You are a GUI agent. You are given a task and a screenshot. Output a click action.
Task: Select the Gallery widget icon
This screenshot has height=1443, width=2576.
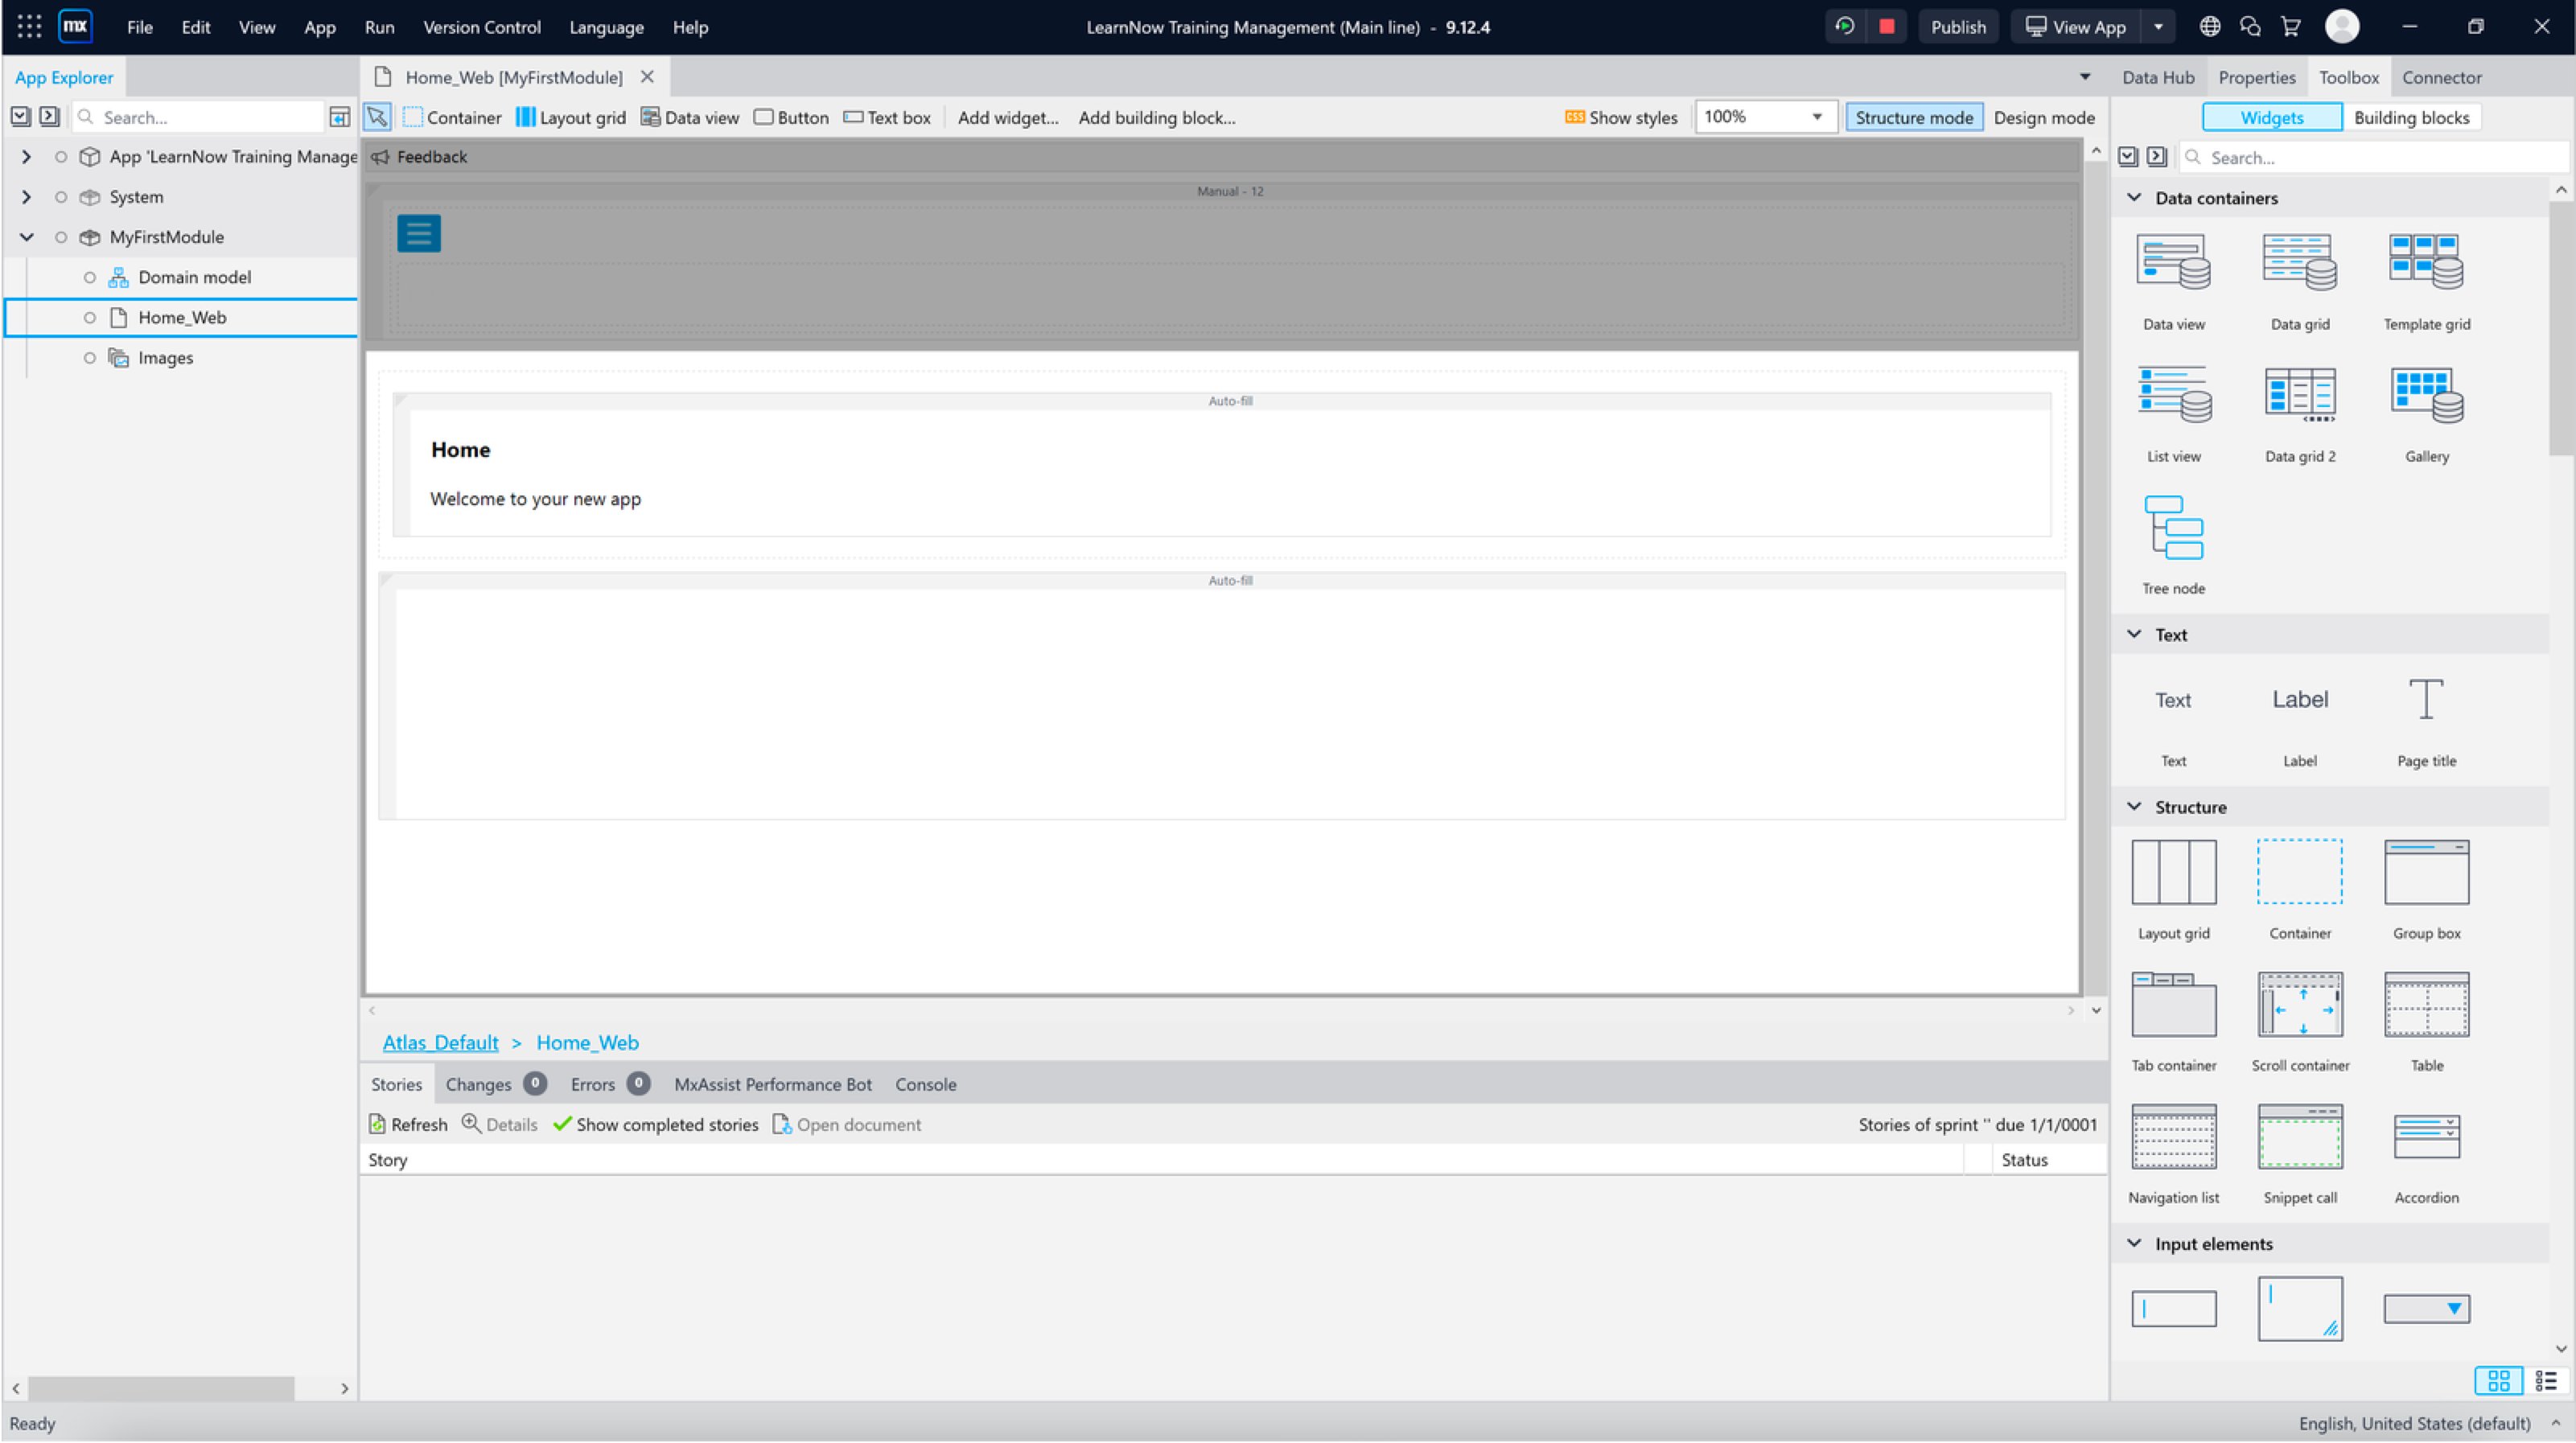2426,396
